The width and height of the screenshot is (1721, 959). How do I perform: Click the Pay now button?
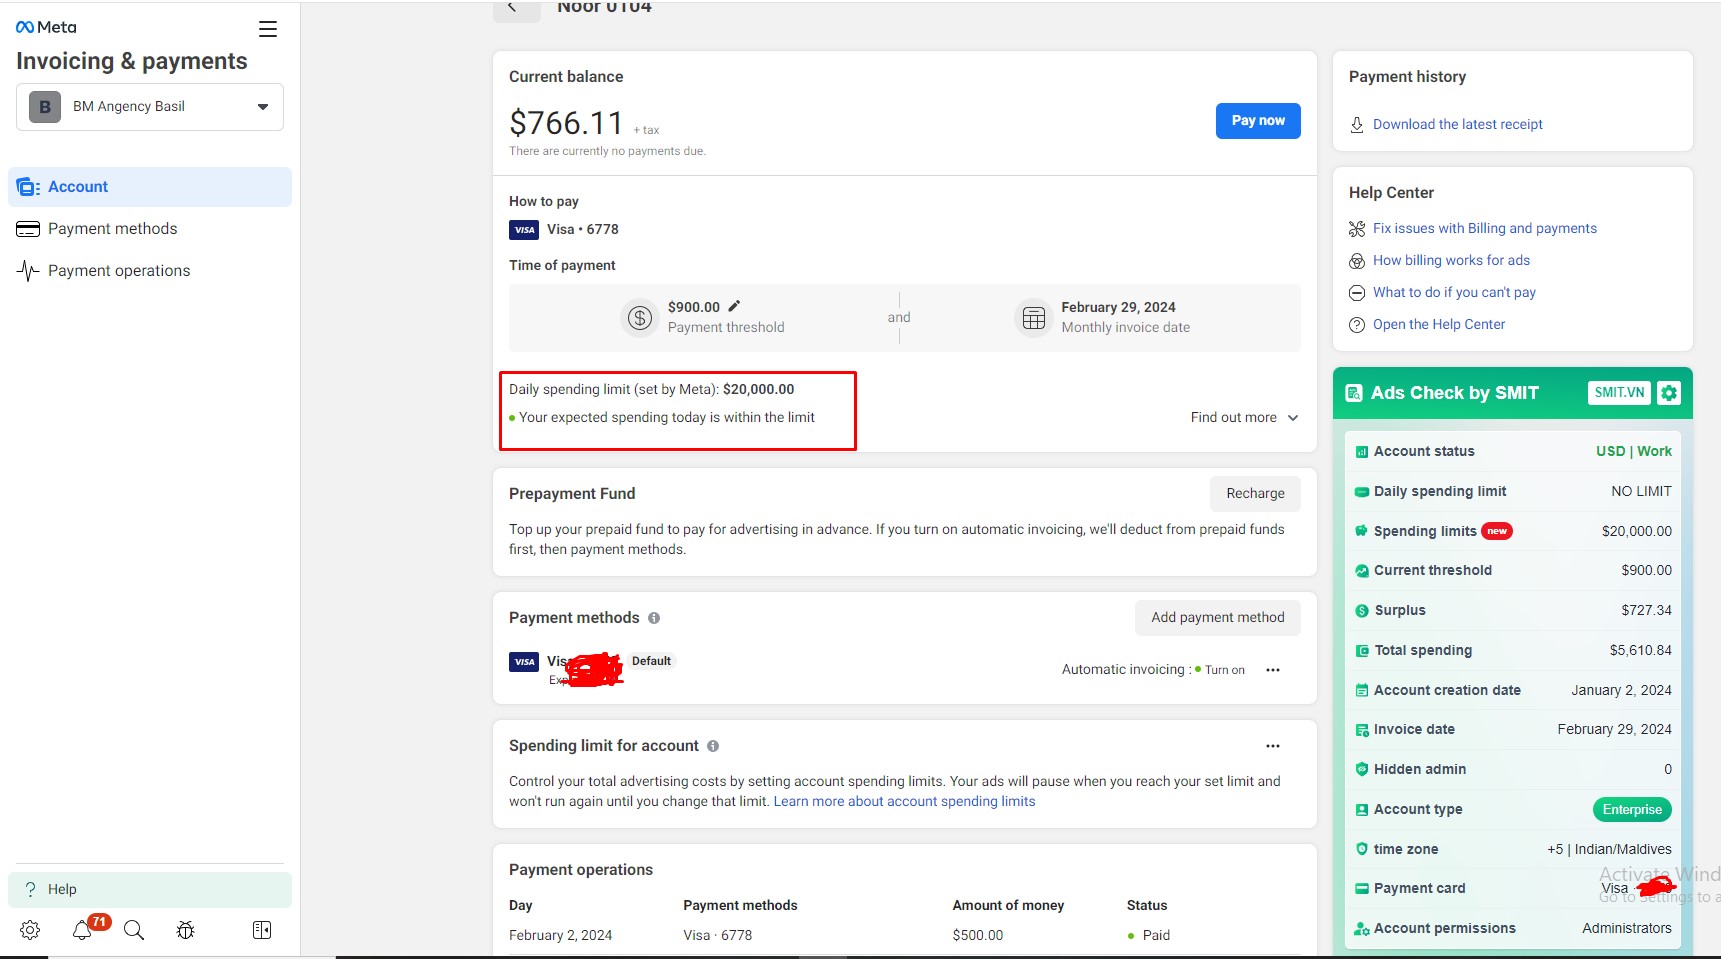pos(1258,121)
